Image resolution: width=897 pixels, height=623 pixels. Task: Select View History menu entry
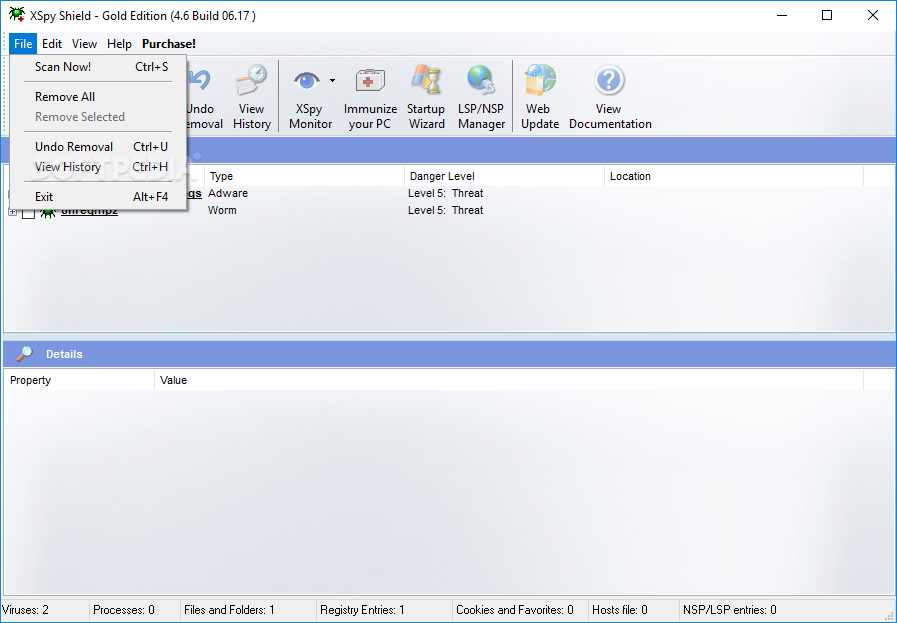click(98, 166)
